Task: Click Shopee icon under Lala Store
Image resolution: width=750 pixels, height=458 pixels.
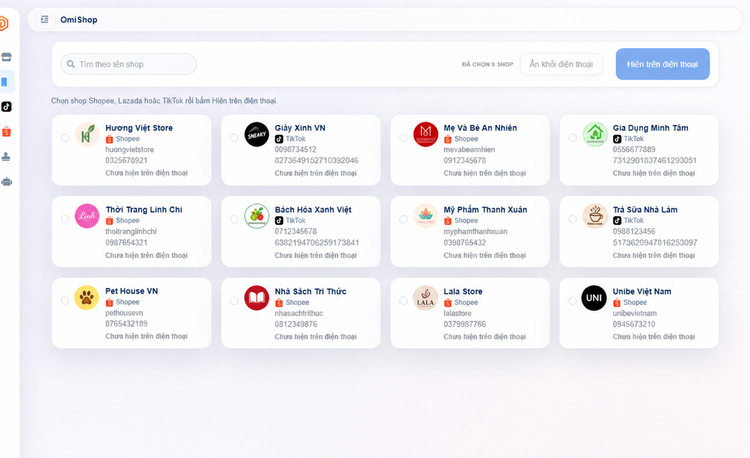Action: point(448,303)
